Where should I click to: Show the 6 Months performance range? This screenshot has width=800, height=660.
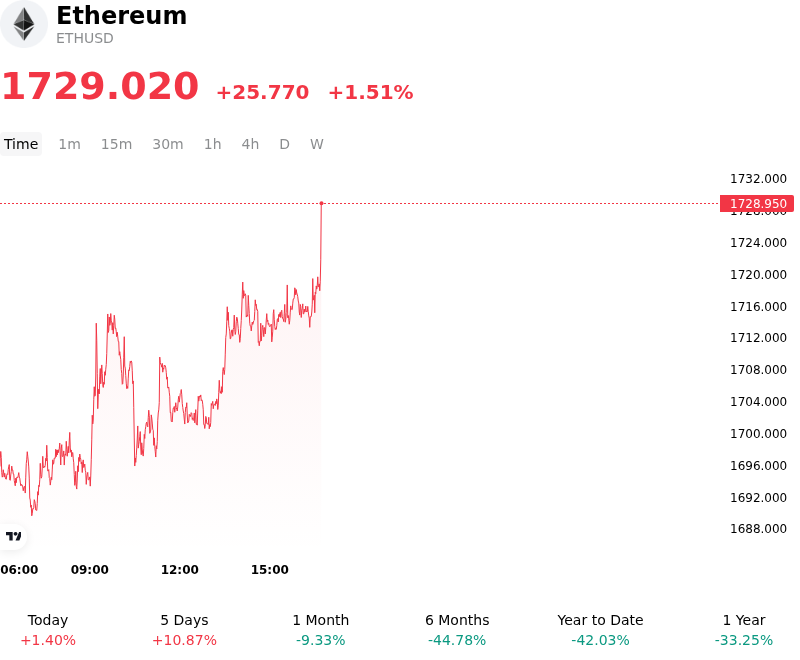click(457, 630)
